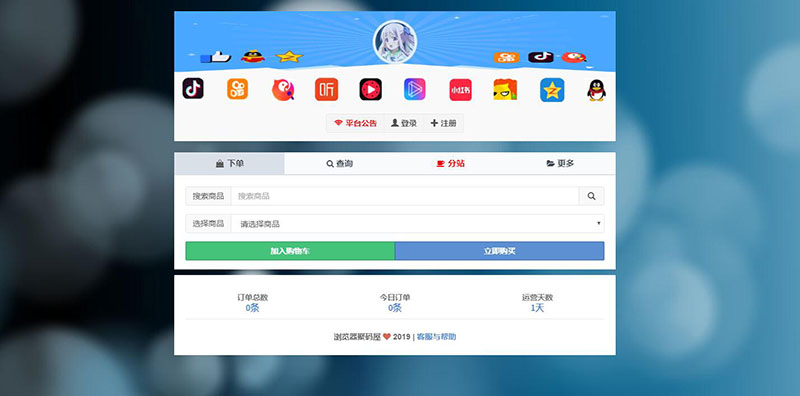Click the black and red video player icon
Viewport: 800px width, 396px height.
click(x=370, y=89)
